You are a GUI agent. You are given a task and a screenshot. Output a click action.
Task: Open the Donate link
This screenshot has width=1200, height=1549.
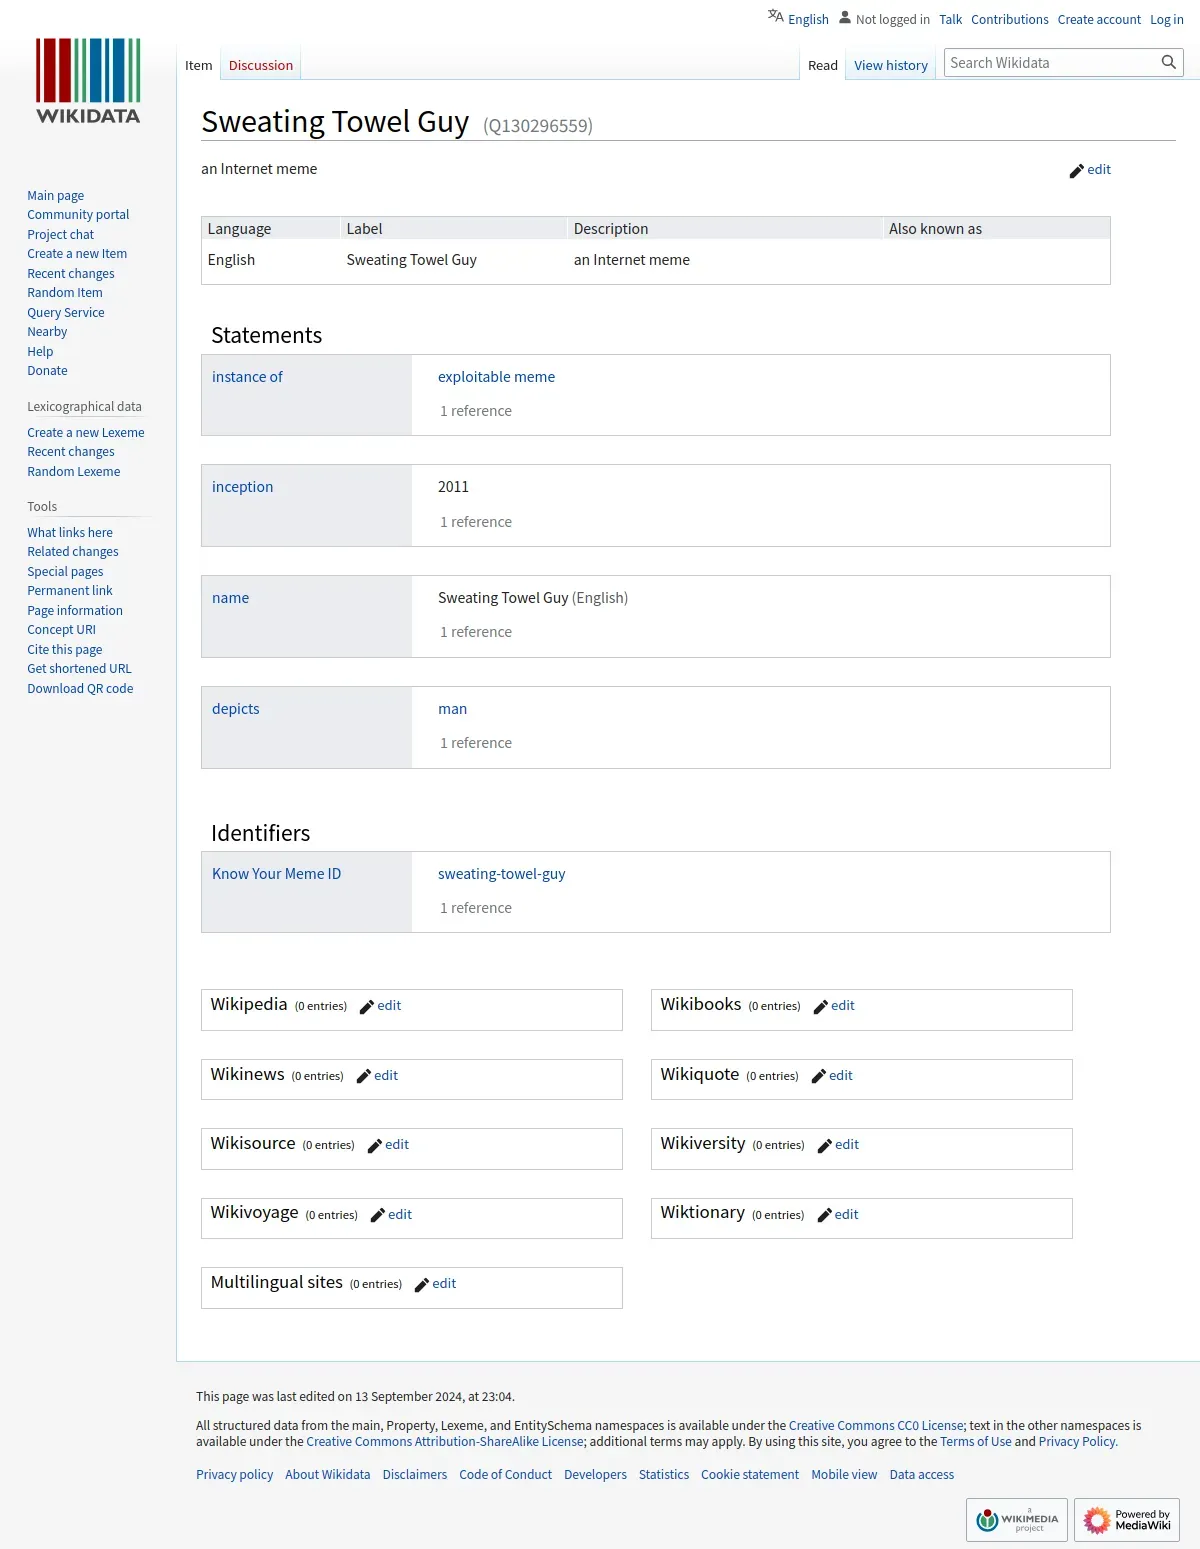(47, 371)
